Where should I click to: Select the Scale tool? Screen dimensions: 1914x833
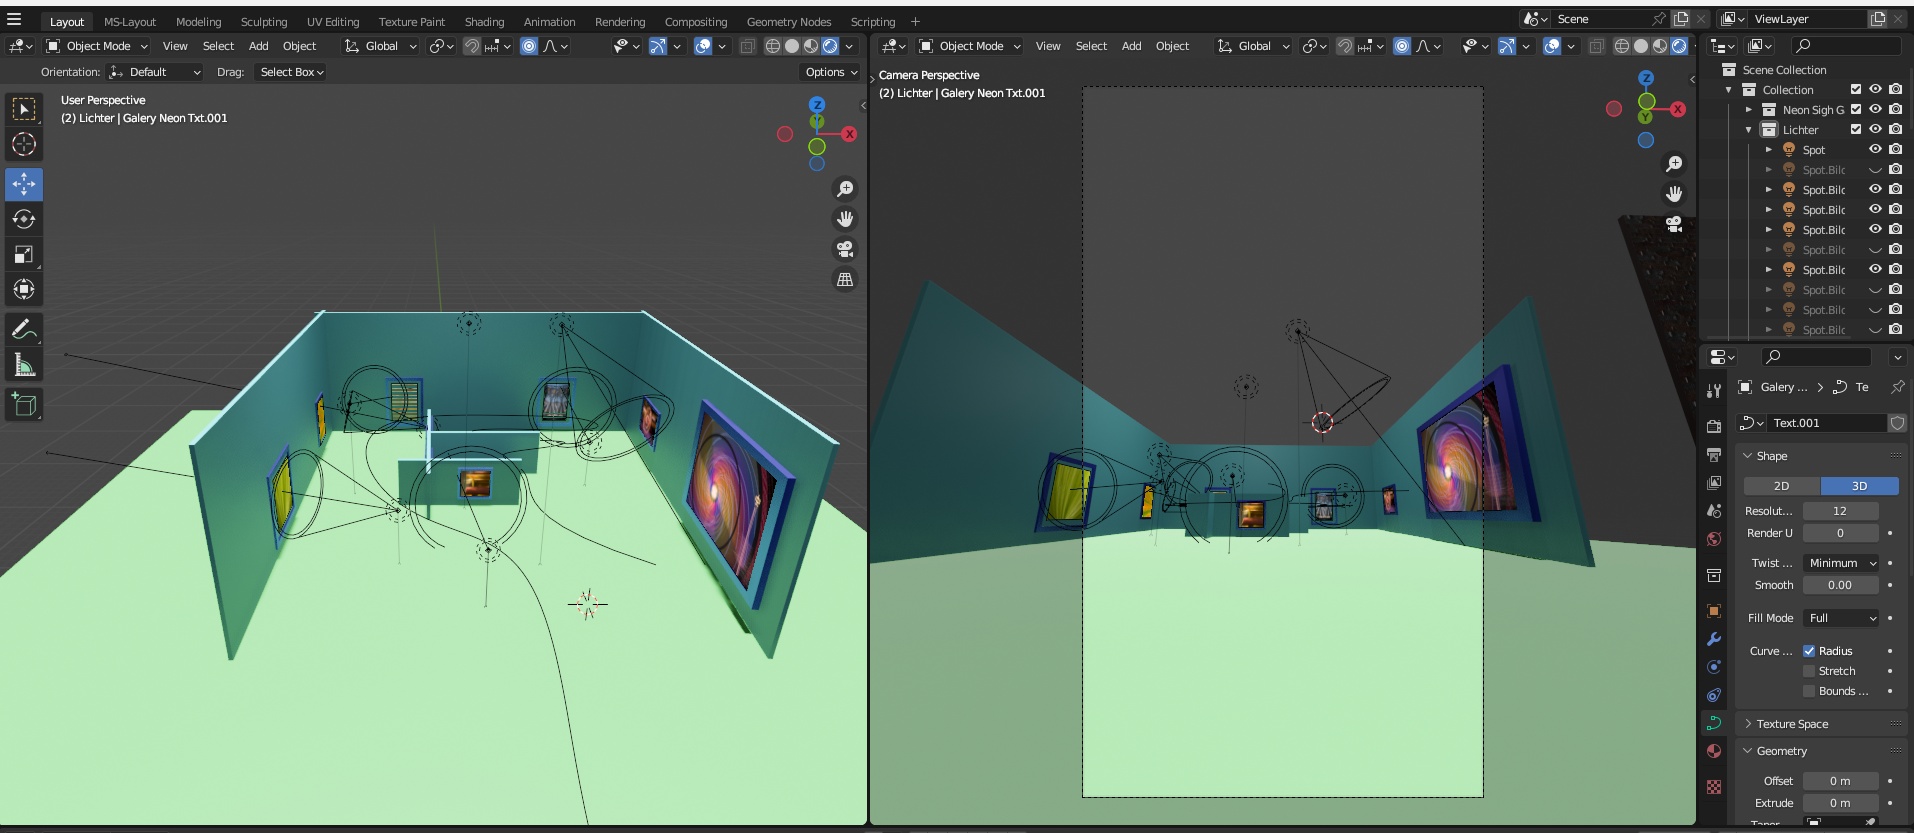tap(24, 254)
